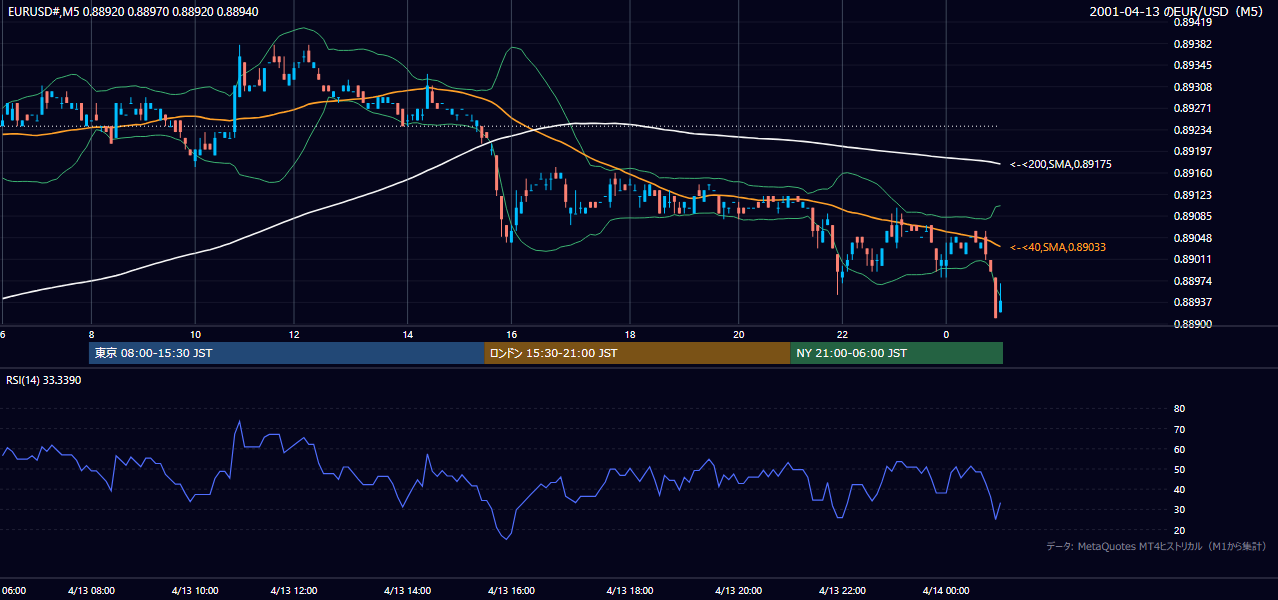
Task: Click price axis value 0.89308
Action: (1192, 87)
